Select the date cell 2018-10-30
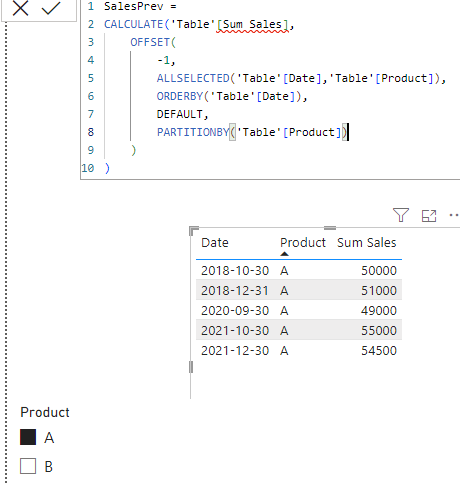The image size is (460, 484). tap(235, 270)
